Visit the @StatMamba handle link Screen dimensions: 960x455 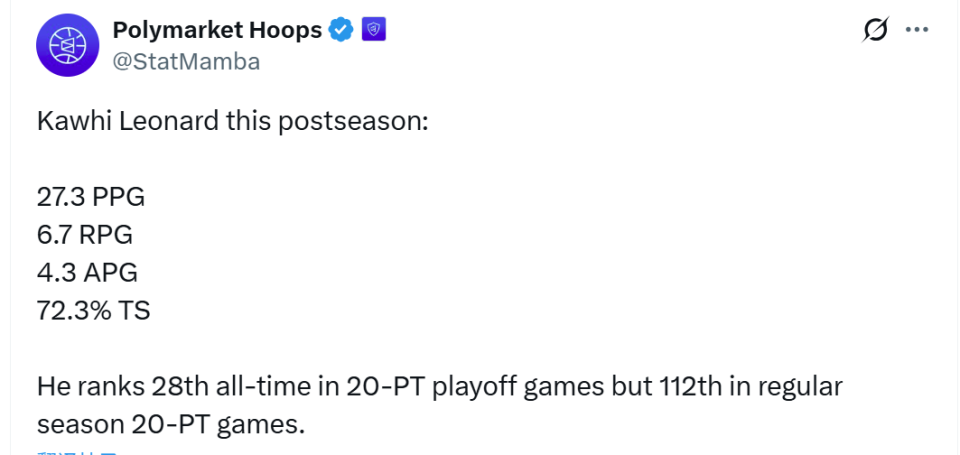coord(186,62)
